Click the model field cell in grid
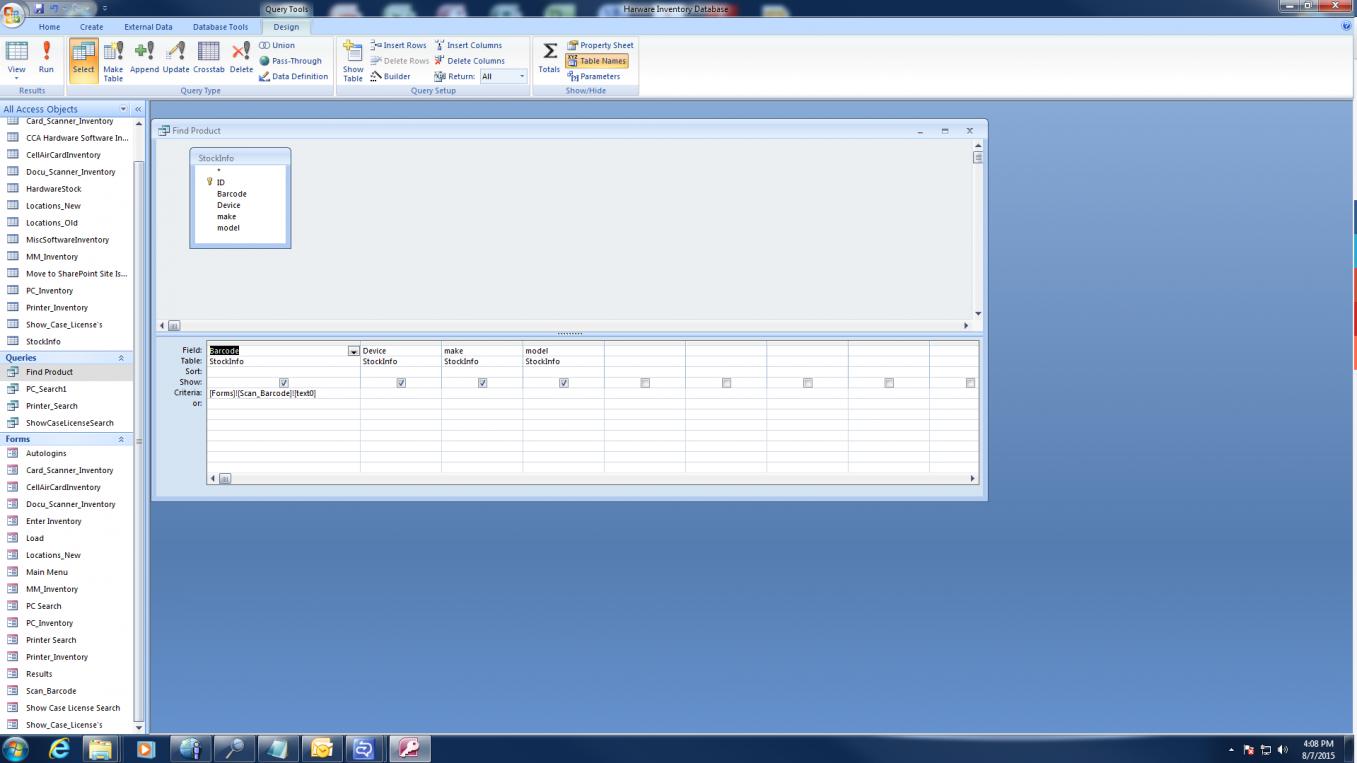Image resolution: width=1357 pixels, height=763 pixels. click(x=563, y=351)
